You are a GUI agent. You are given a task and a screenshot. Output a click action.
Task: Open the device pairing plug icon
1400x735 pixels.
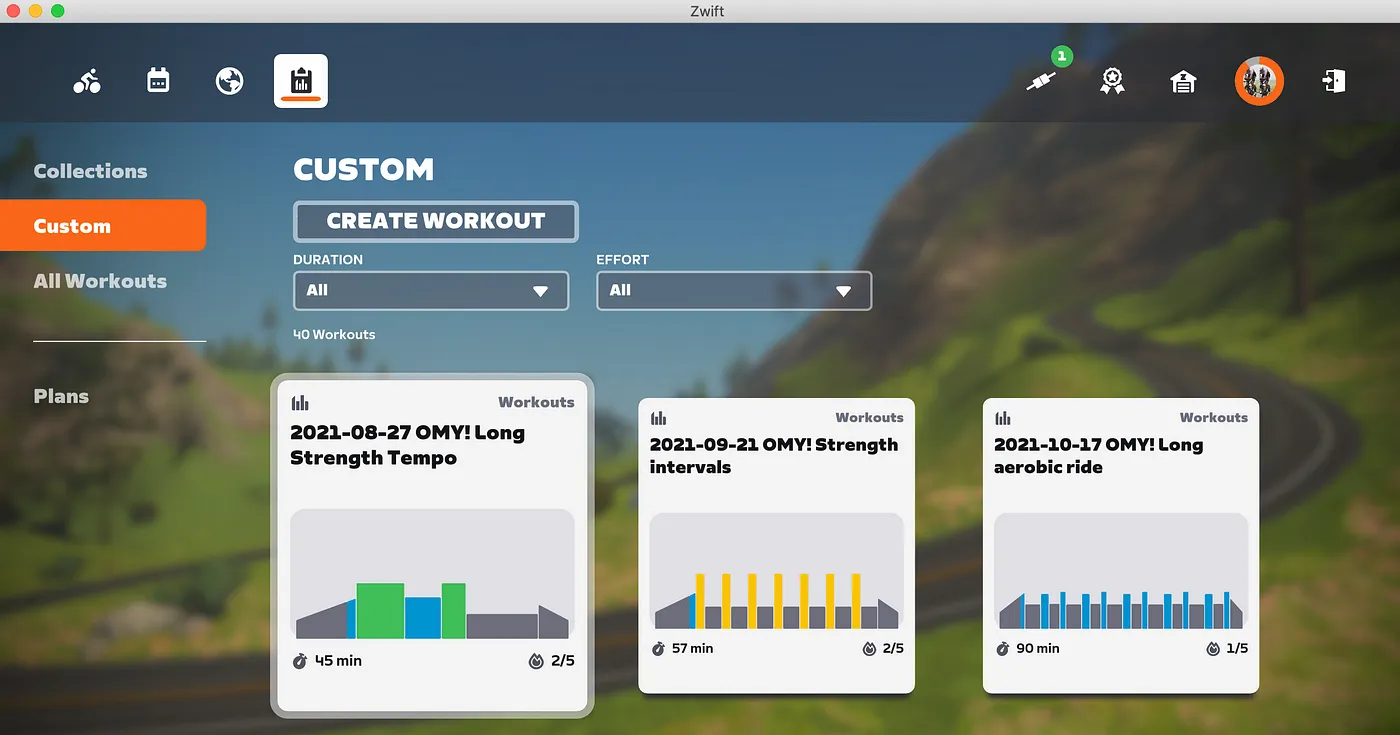pos(1040,82)
